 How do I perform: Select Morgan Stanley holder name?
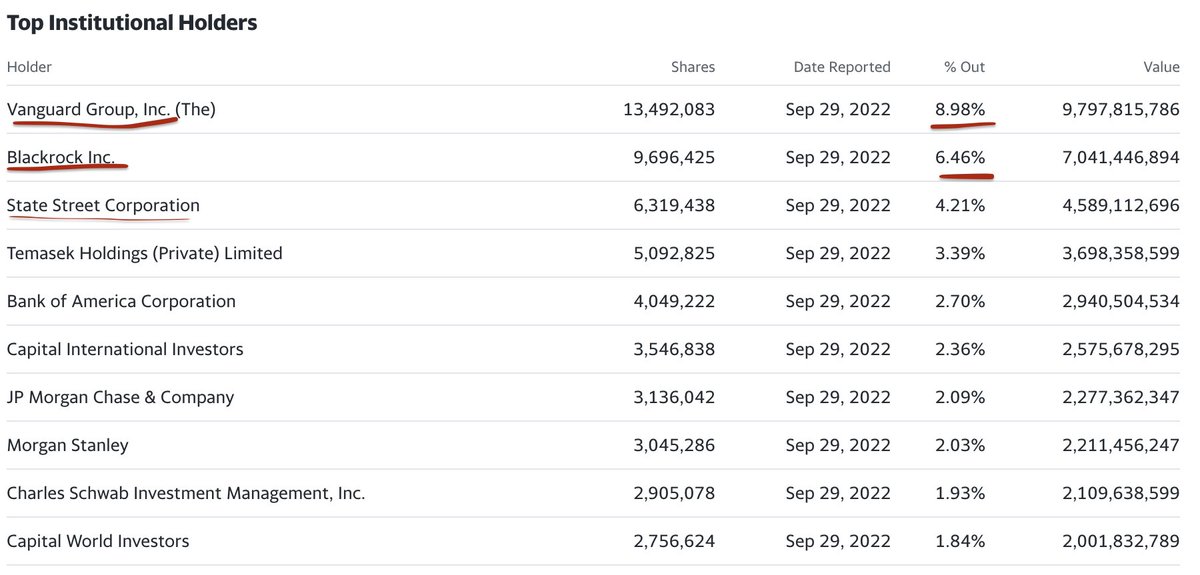[68, 445]
